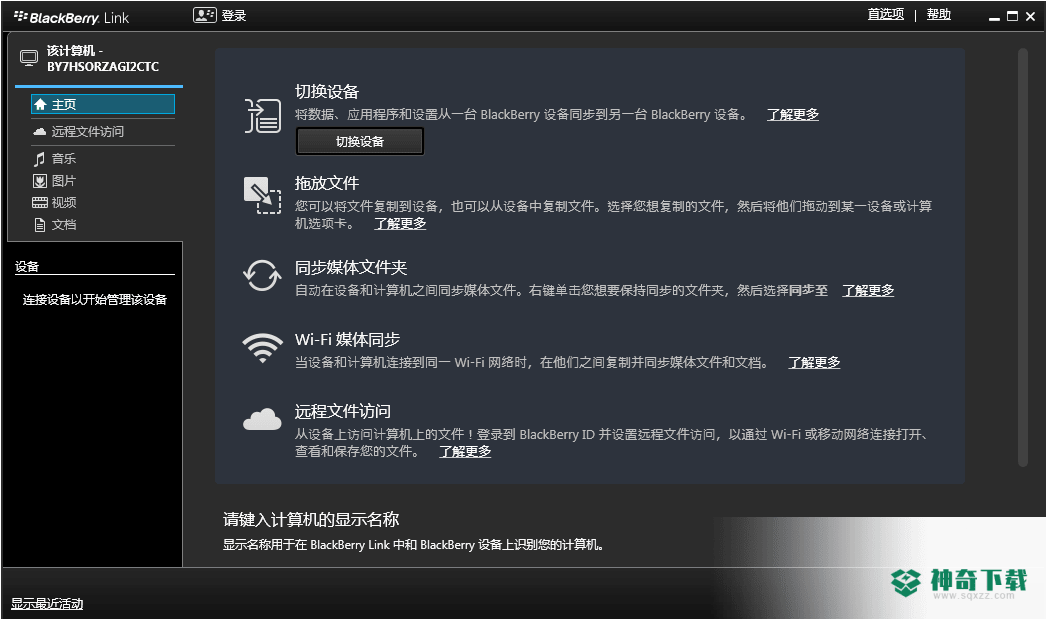This screenshot has height=620, width=1047.
Task: Open 显示最近活动 recent activity link
Action: (x=47, y=604)
